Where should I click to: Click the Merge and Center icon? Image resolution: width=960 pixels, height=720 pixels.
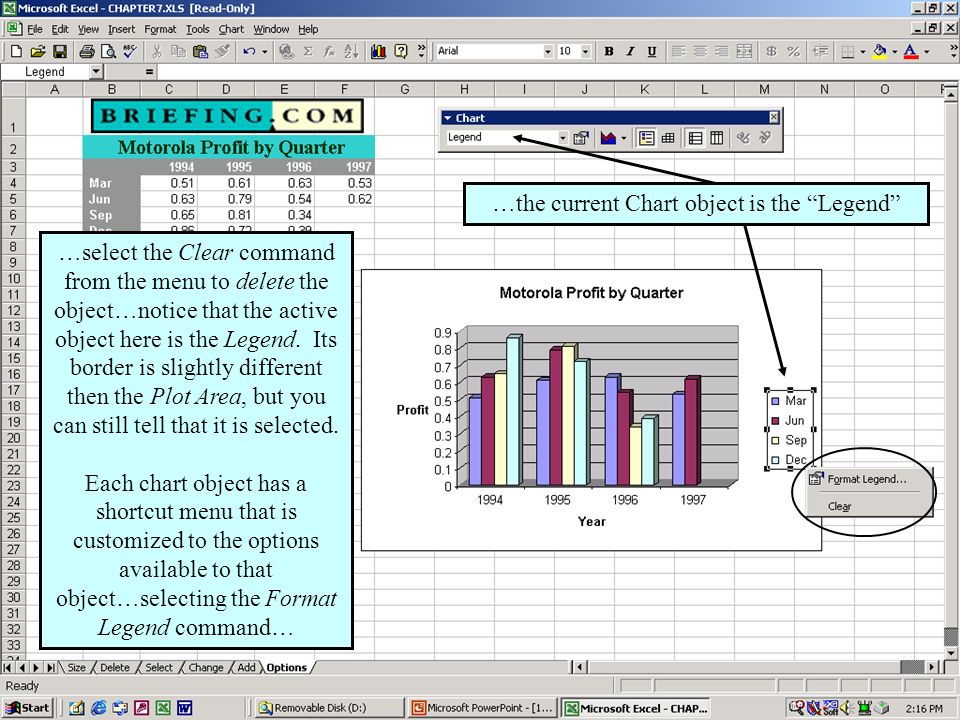(744, 51)
